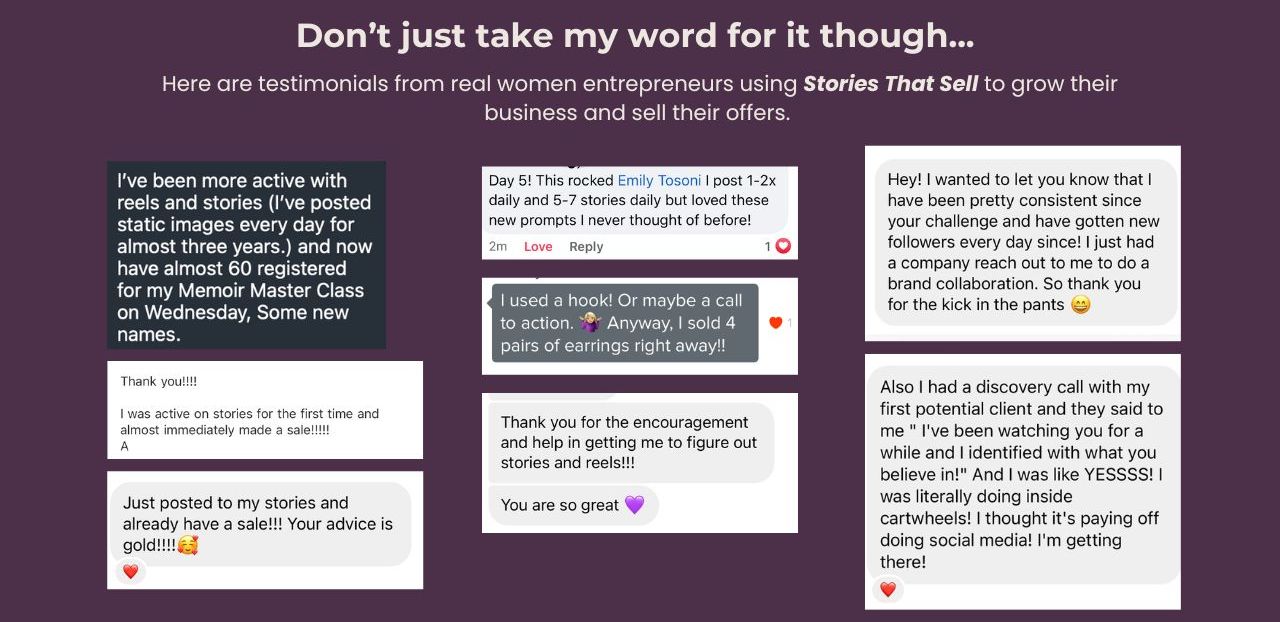Click the smiling hearts emoji after 'gold!!!!'
The height and width of the screenshot is (622, 1280).
pos(188,546)
